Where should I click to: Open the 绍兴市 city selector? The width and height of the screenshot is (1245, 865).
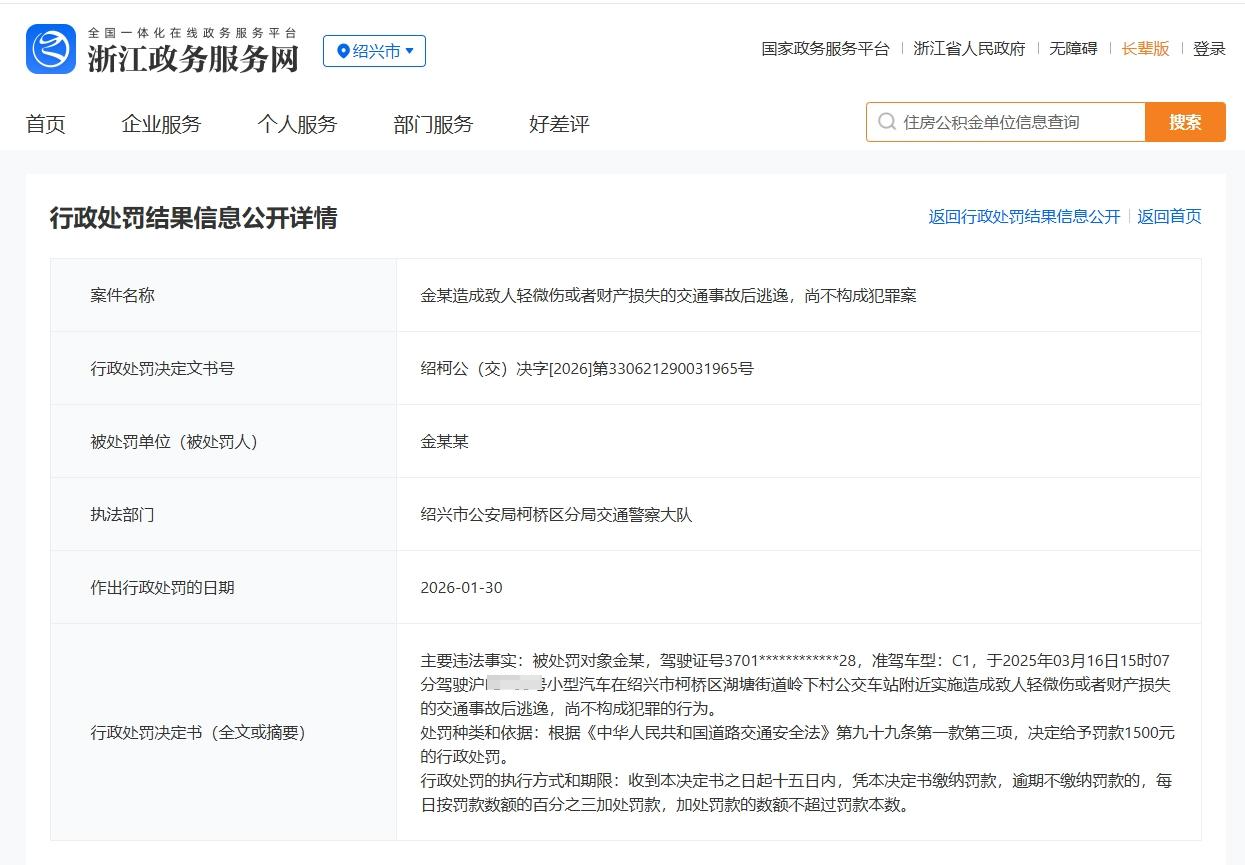pos(374,52)
